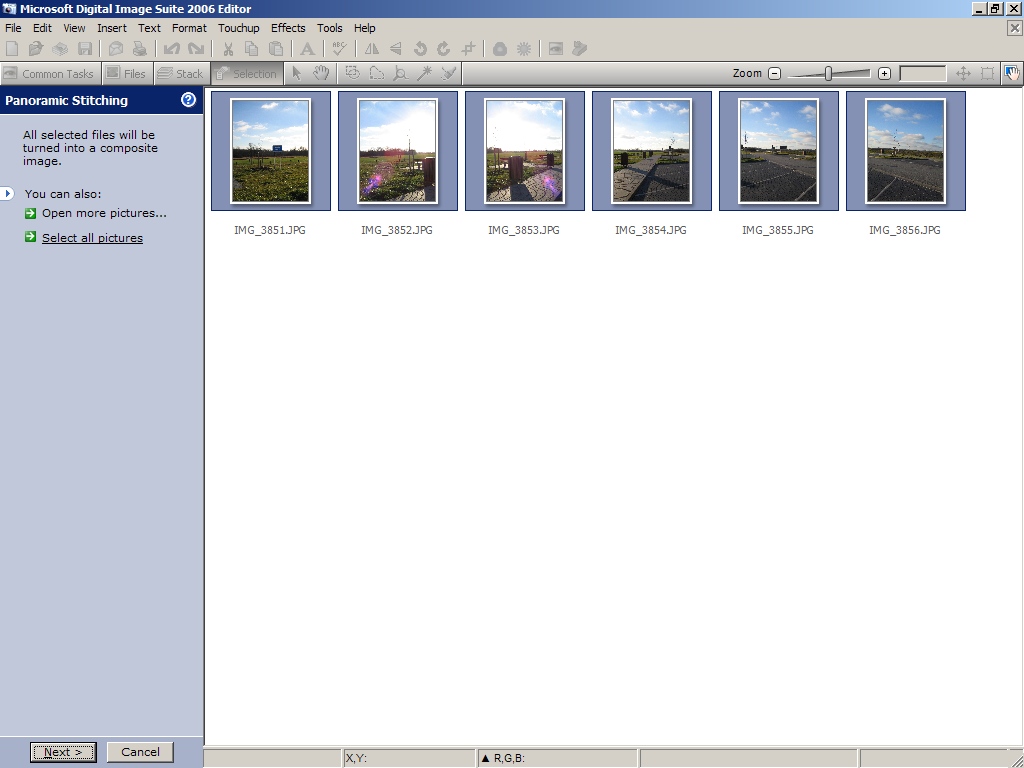1024x768 pixels.
Task: Click the Flip horizontal icon
Action: (372, 48)
